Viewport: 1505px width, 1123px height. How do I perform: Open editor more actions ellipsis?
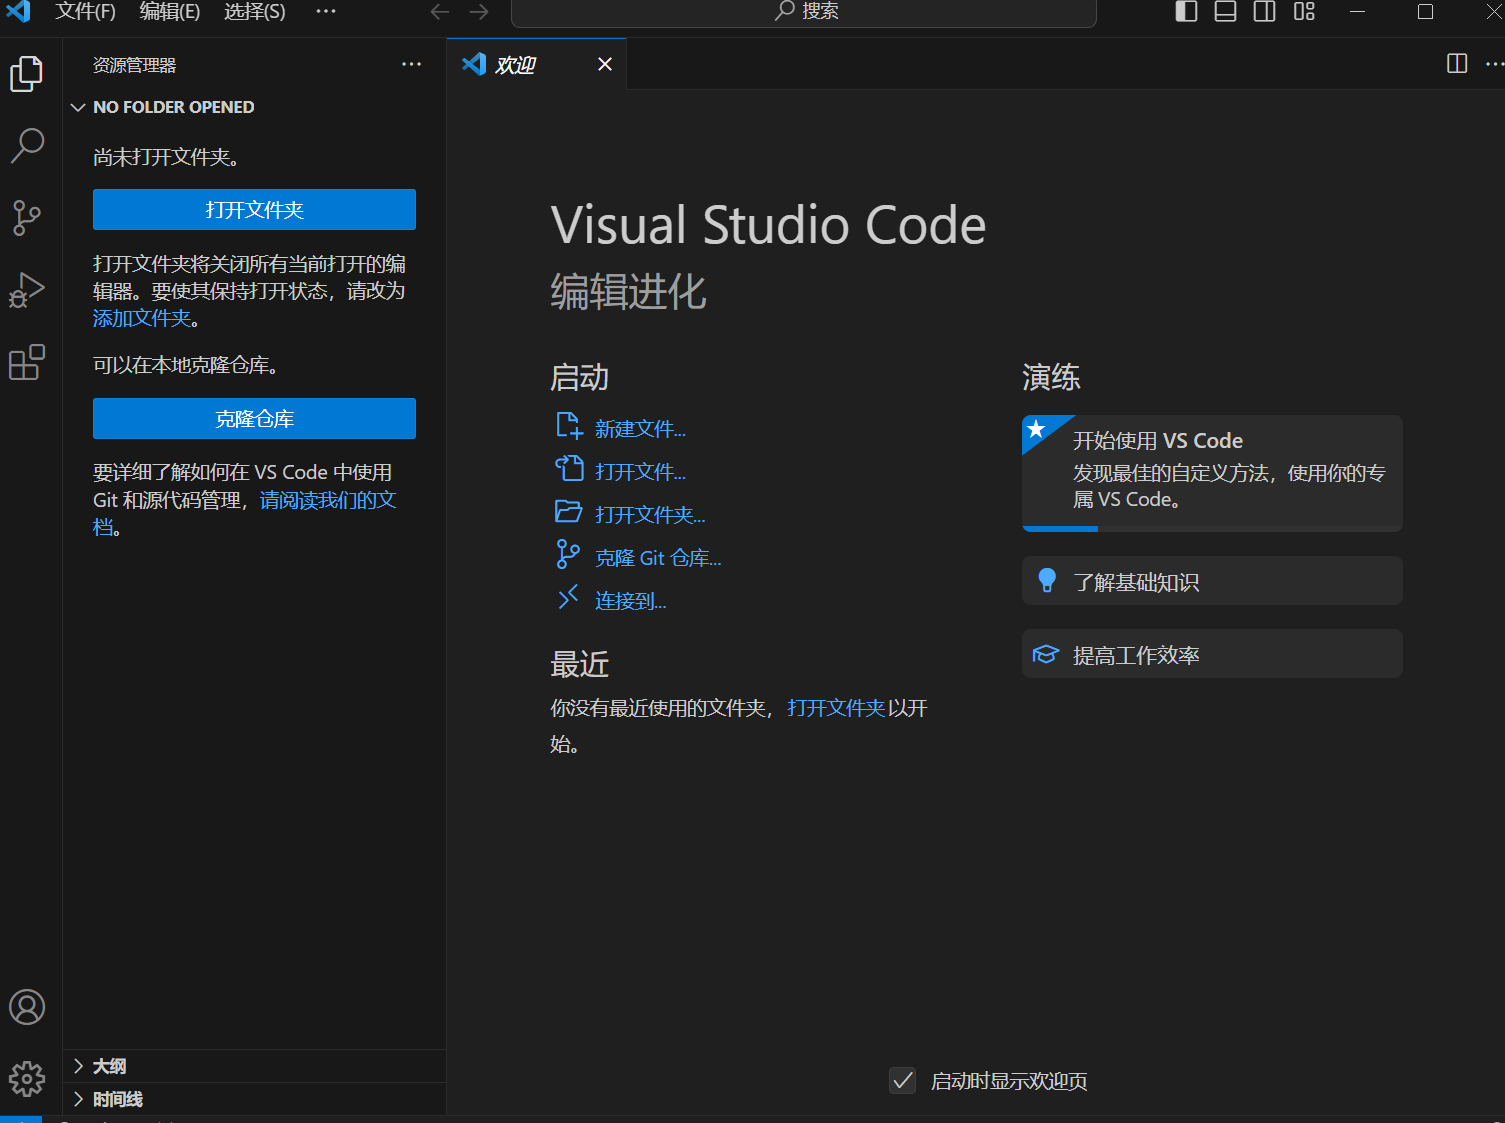[1495, 64]
